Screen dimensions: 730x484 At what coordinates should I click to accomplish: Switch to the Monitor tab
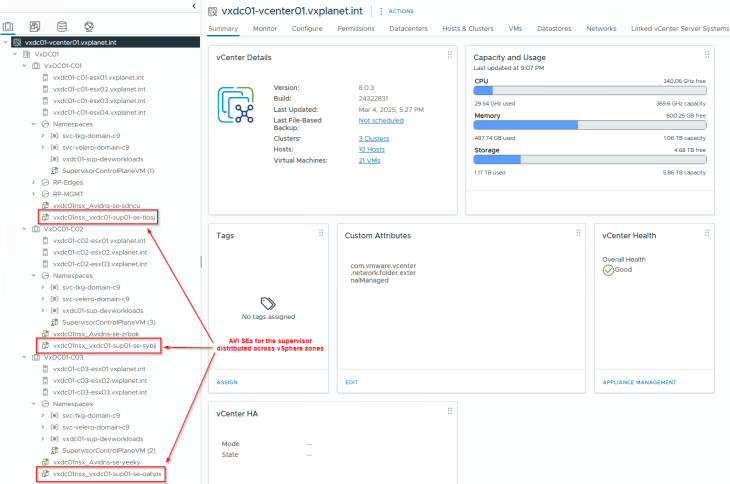pos(265,29)
